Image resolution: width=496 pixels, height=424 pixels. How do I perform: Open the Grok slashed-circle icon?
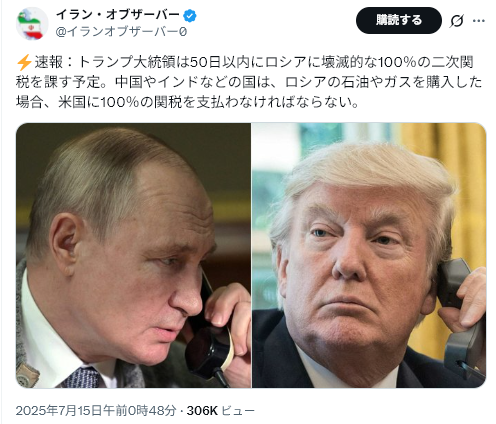456,21
